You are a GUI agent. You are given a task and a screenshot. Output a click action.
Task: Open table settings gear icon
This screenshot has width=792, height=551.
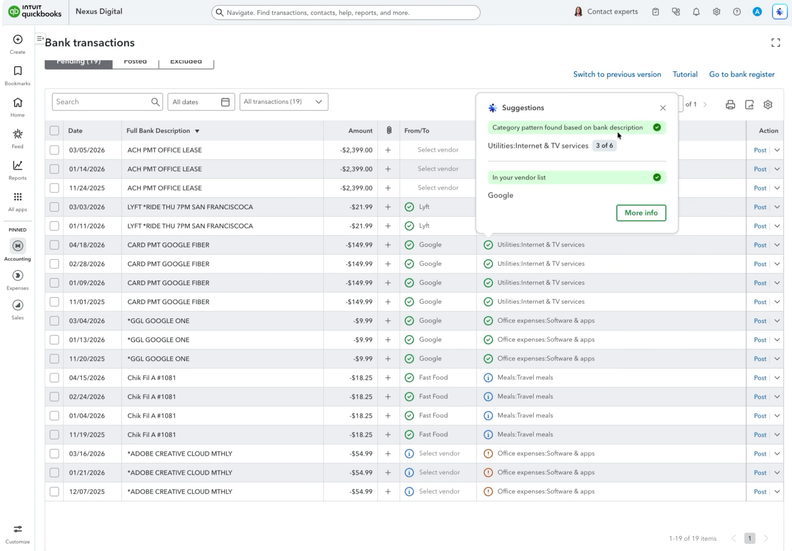(x=768, y=105)
